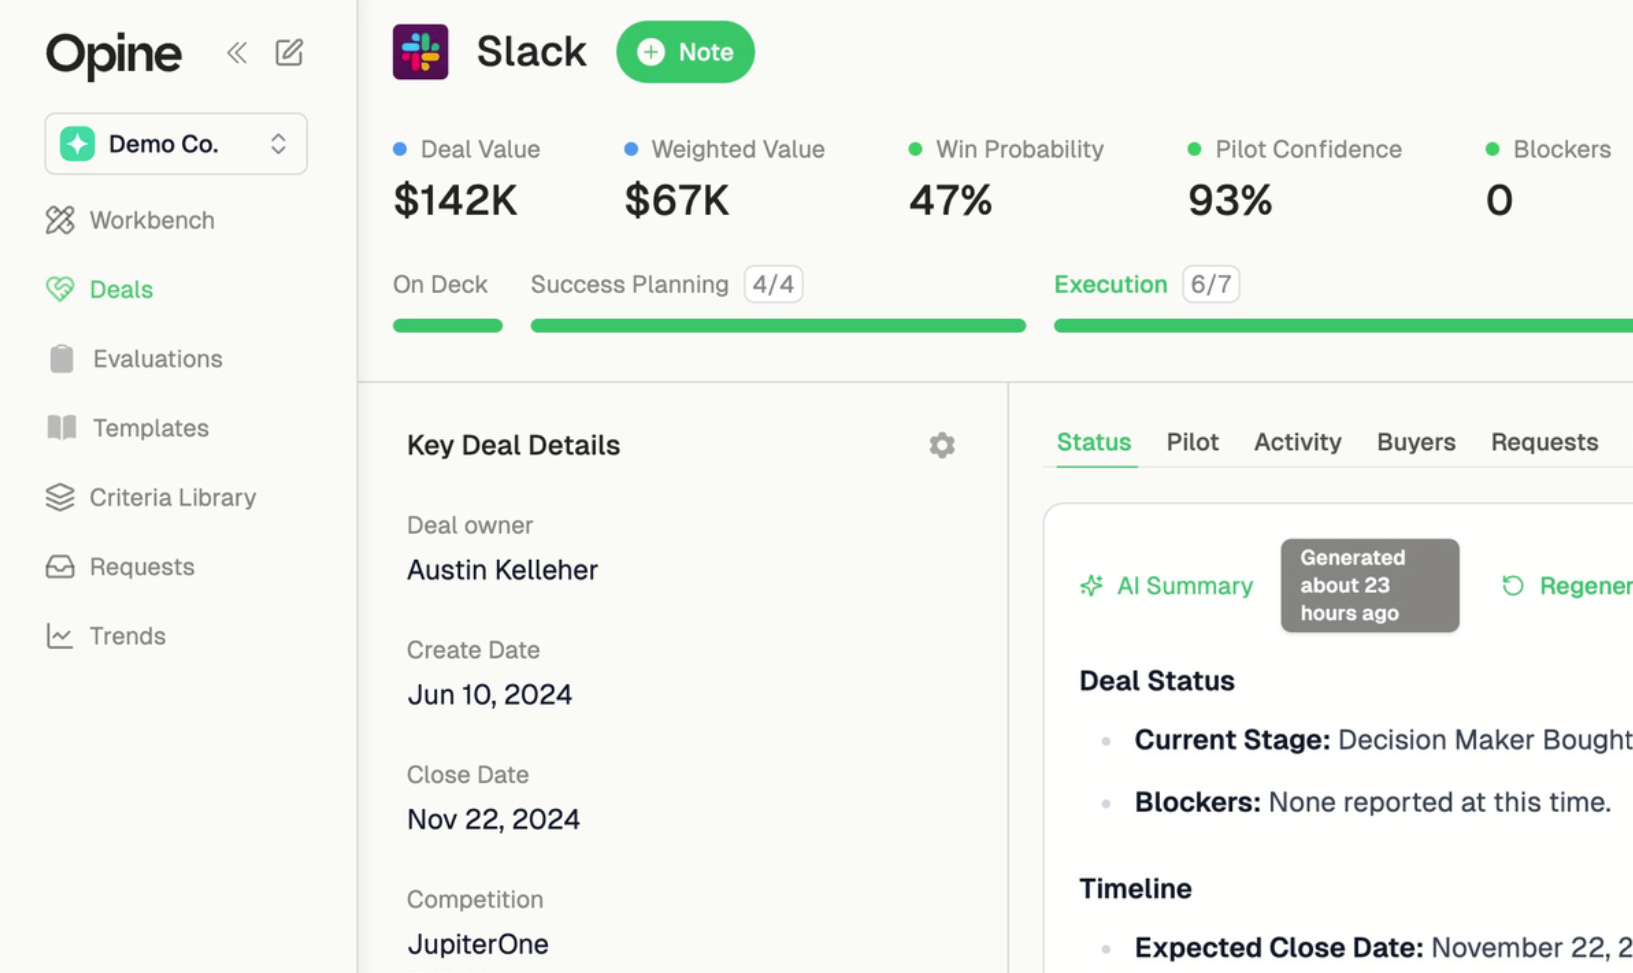
Task: Click the compose/edit pencil icon
Action: (289, 53)
